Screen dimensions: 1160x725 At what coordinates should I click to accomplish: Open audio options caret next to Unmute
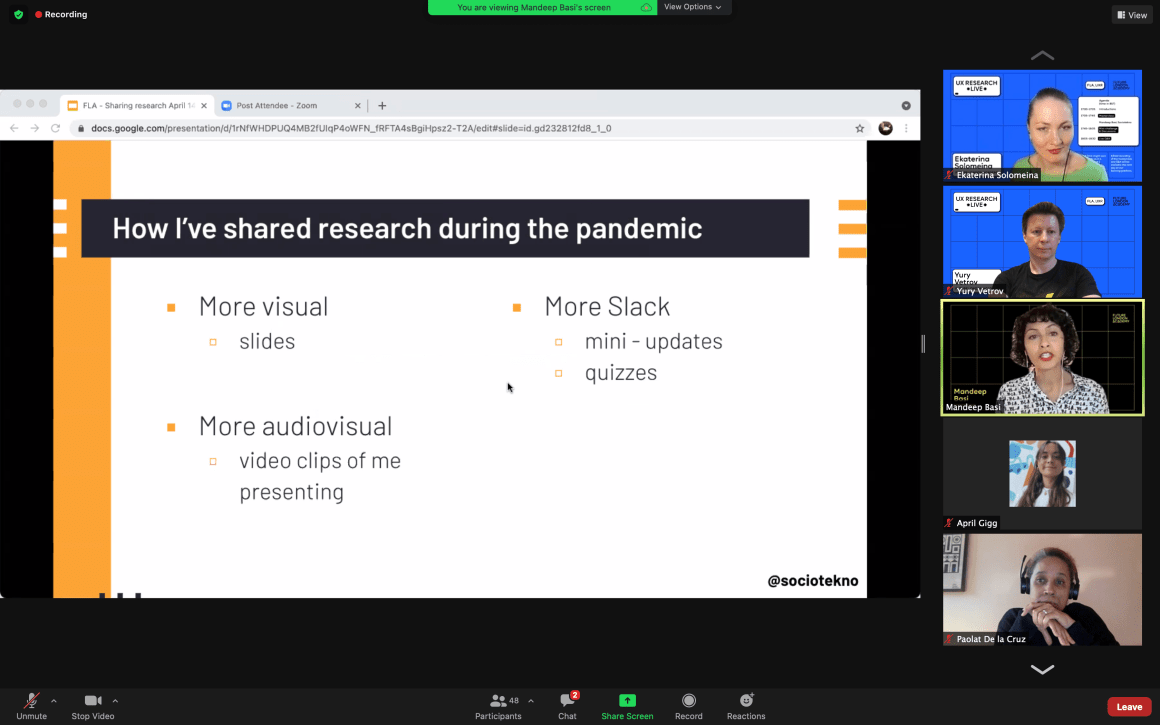[x=54, y=701]
